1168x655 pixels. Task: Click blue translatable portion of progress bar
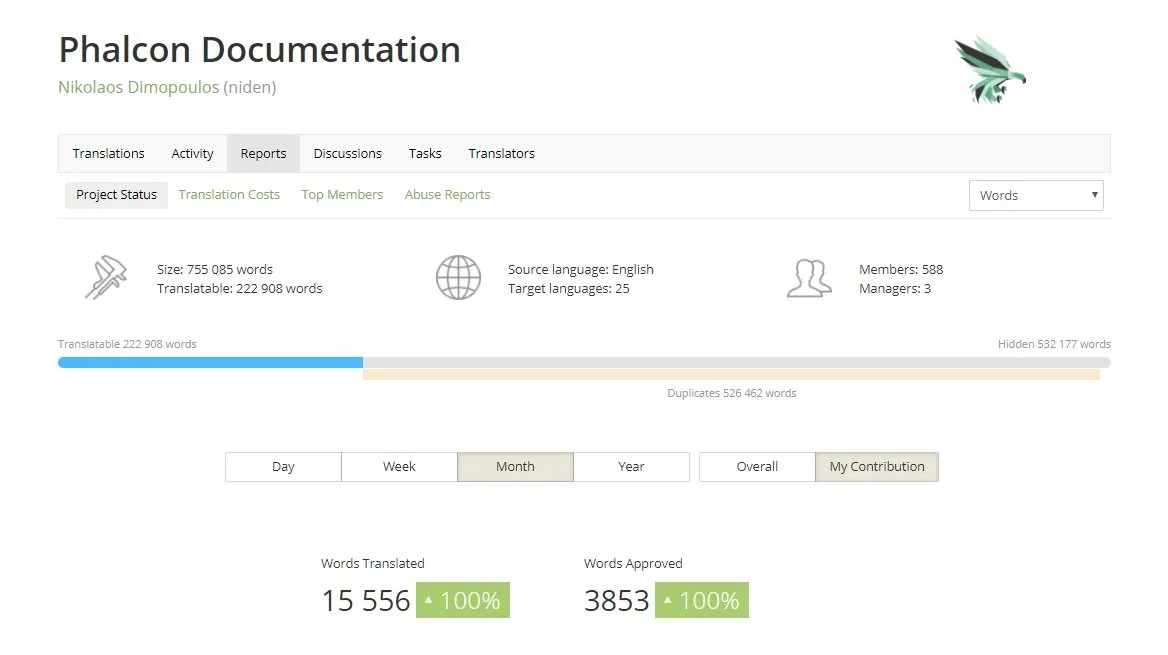211,362
